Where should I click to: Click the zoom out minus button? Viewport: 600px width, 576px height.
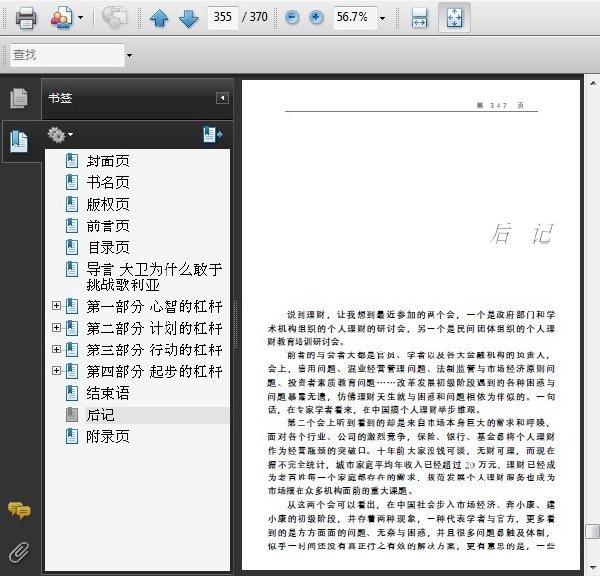click(292, 17)
